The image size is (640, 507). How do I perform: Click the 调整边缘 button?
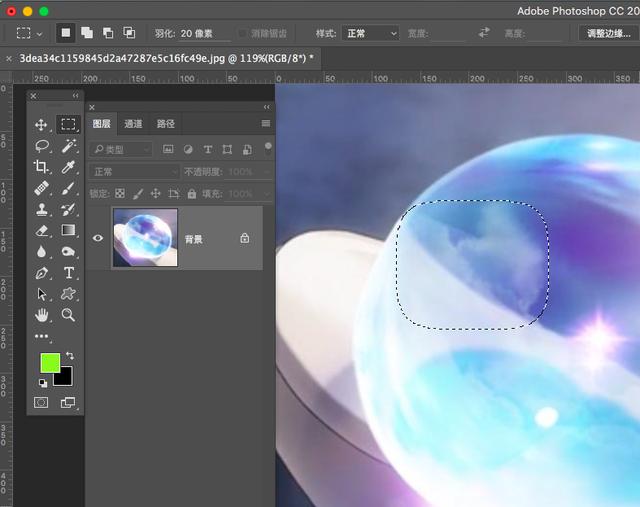coord(609,33)
